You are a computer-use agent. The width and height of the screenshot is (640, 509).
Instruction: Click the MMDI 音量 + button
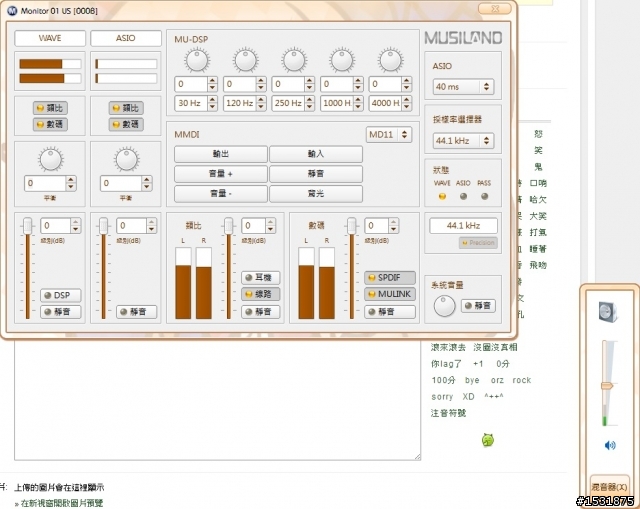tap(221, 174)
